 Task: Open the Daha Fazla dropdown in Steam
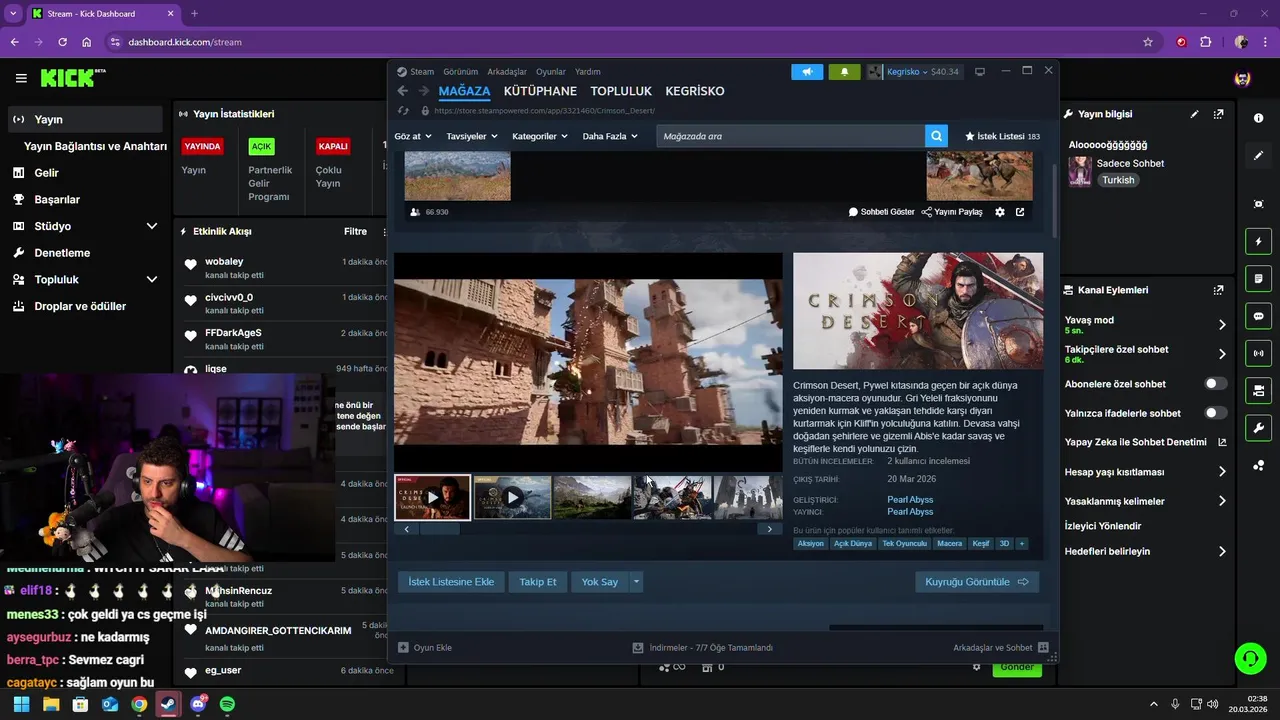(x=610, y=136)
